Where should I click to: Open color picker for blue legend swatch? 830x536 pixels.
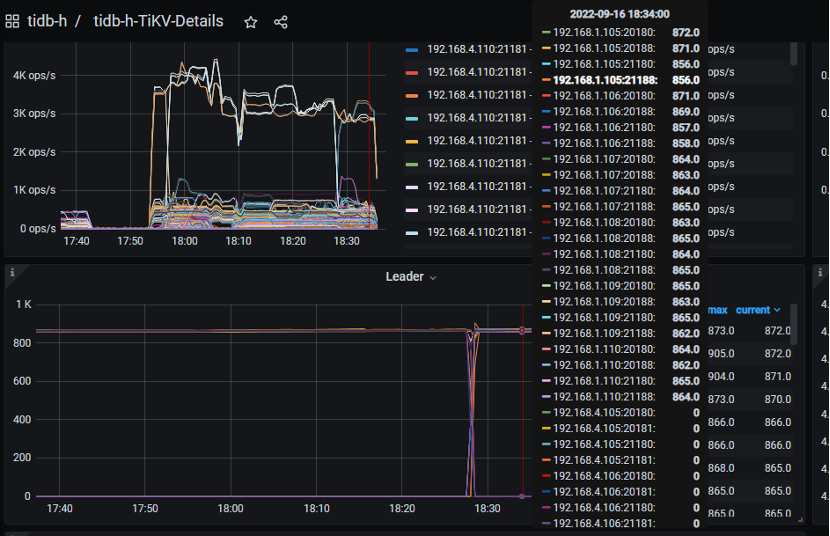coord(412,49)
